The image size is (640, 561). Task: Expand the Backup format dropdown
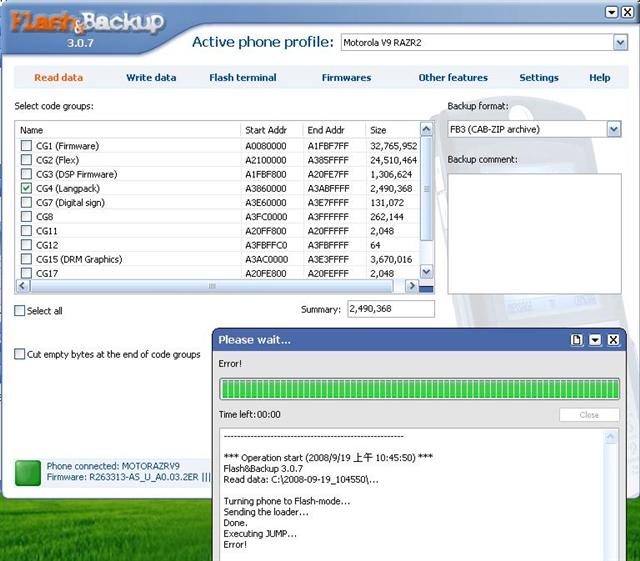coord(613,129)
